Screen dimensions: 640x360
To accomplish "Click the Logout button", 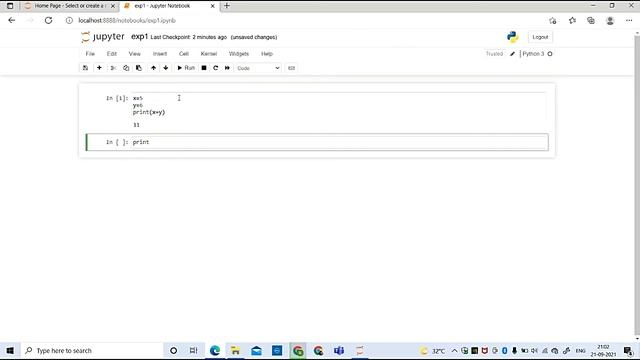I will (x=540, y=37).
